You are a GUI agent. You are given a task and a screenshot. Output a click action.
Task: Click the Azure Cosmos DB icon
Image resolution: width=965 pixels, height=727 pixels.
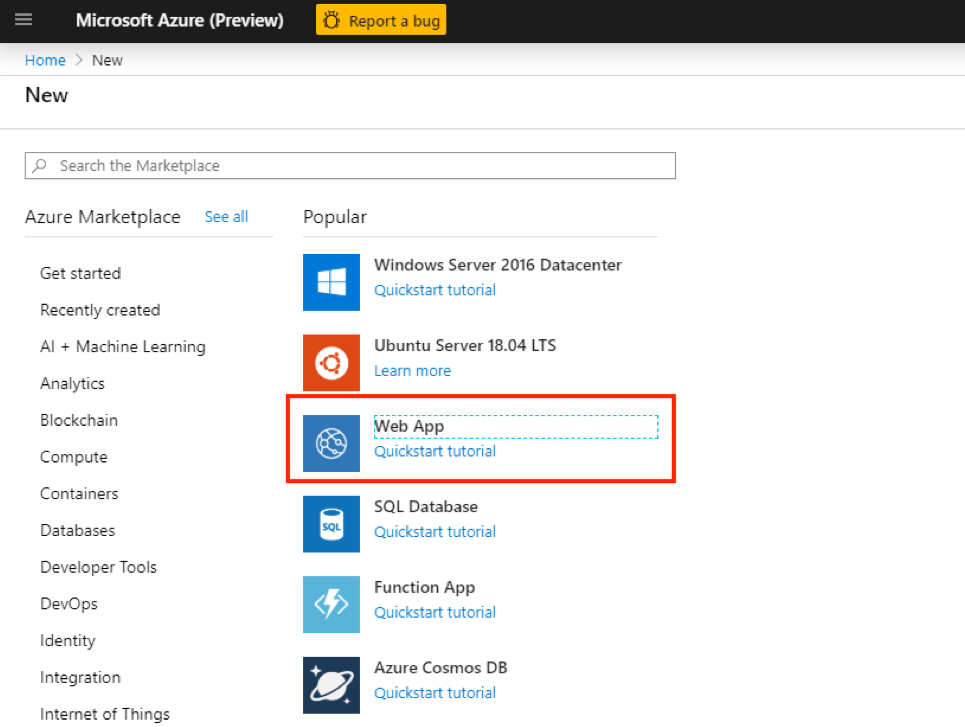pos(331,684)
